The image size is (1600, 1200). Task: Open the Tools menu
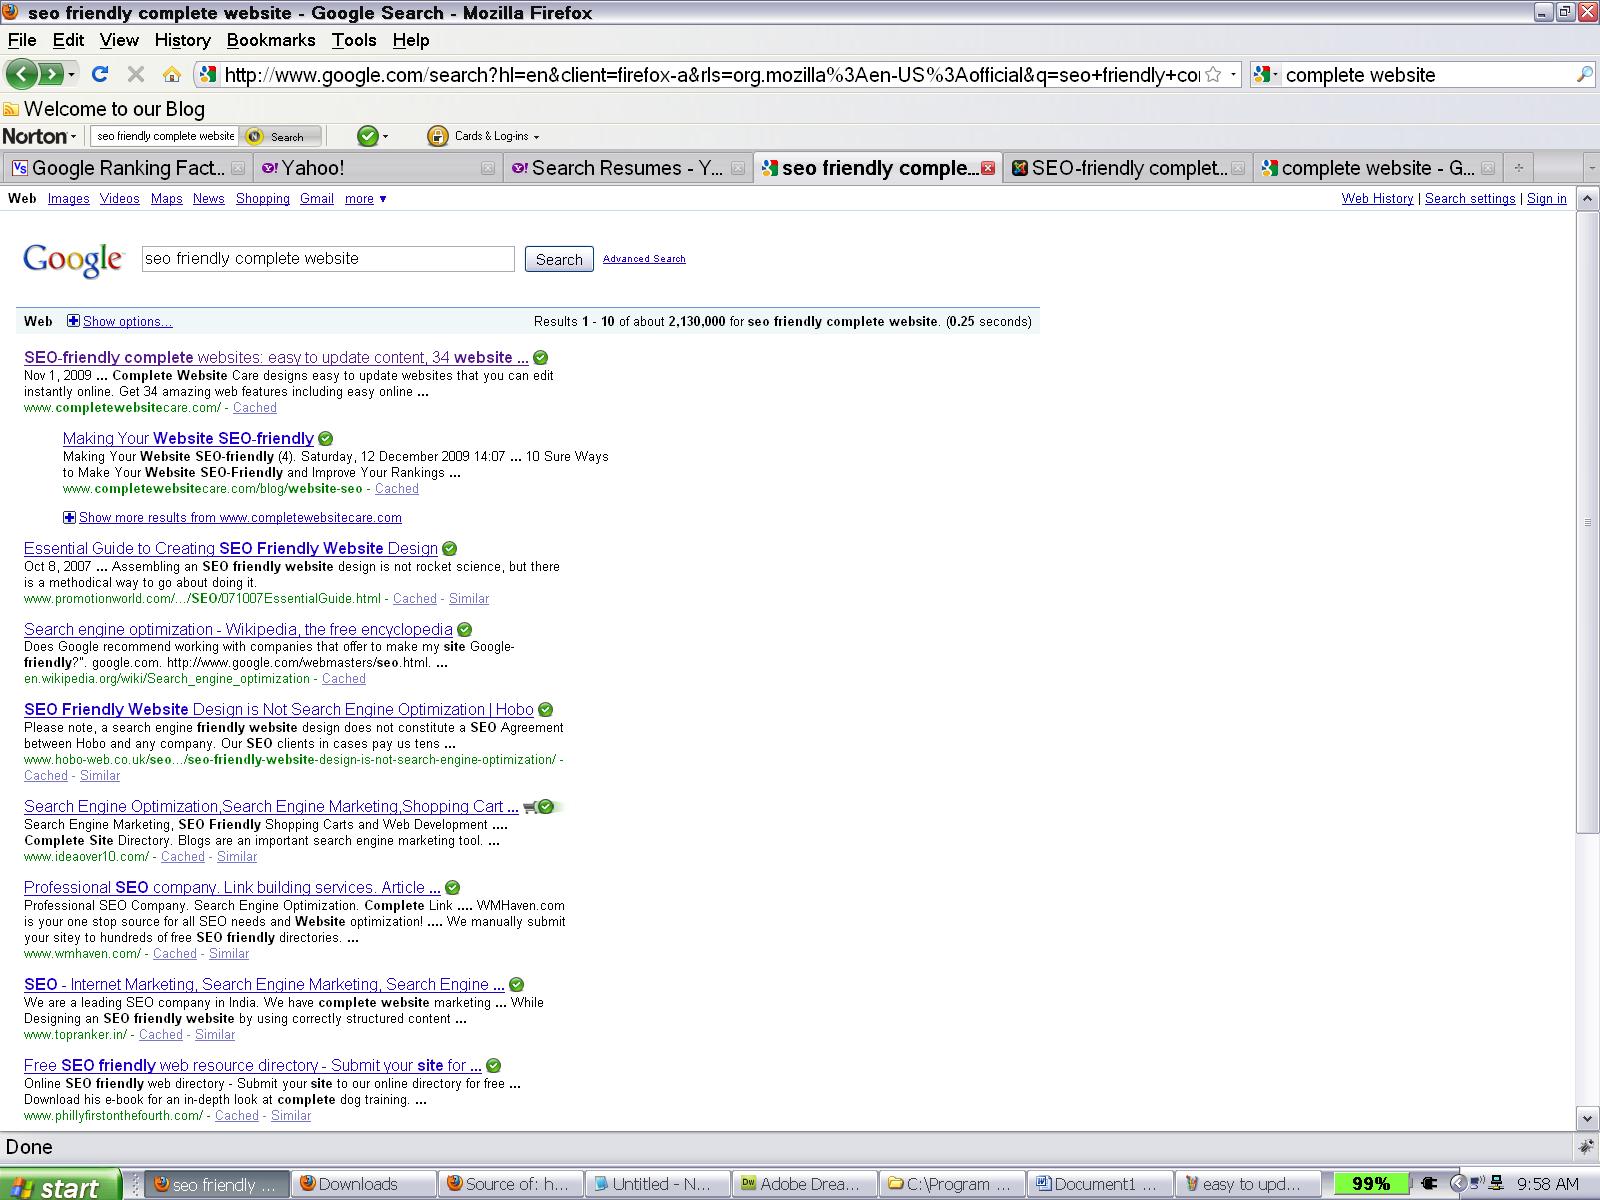pos(354,40)
